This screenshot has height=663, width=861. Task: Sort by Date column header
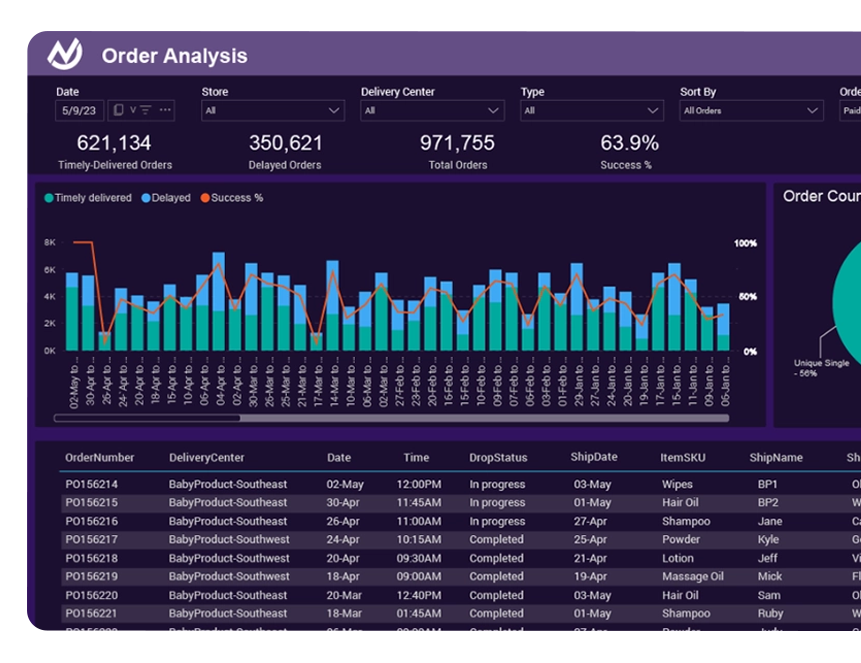pos(339,458)
